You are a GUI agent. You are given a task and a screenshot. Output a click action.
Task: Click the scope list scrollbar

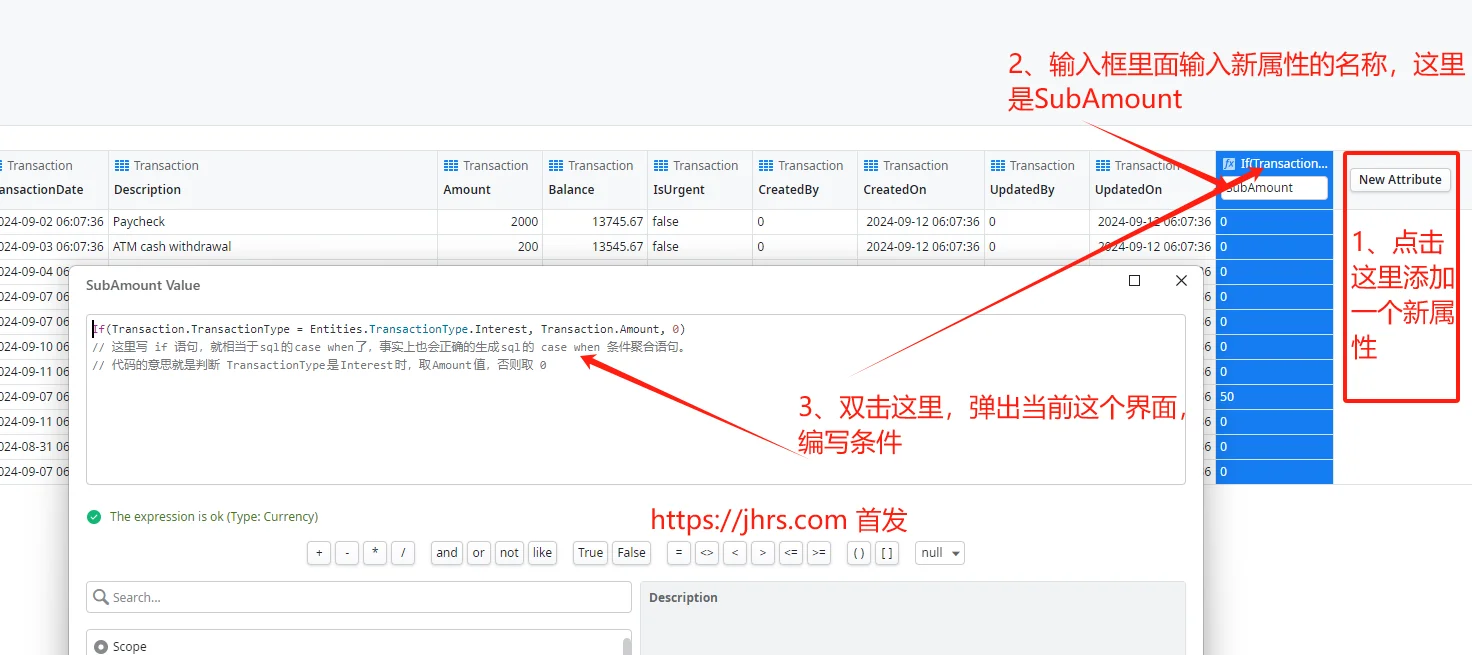(x=627, y=645)
